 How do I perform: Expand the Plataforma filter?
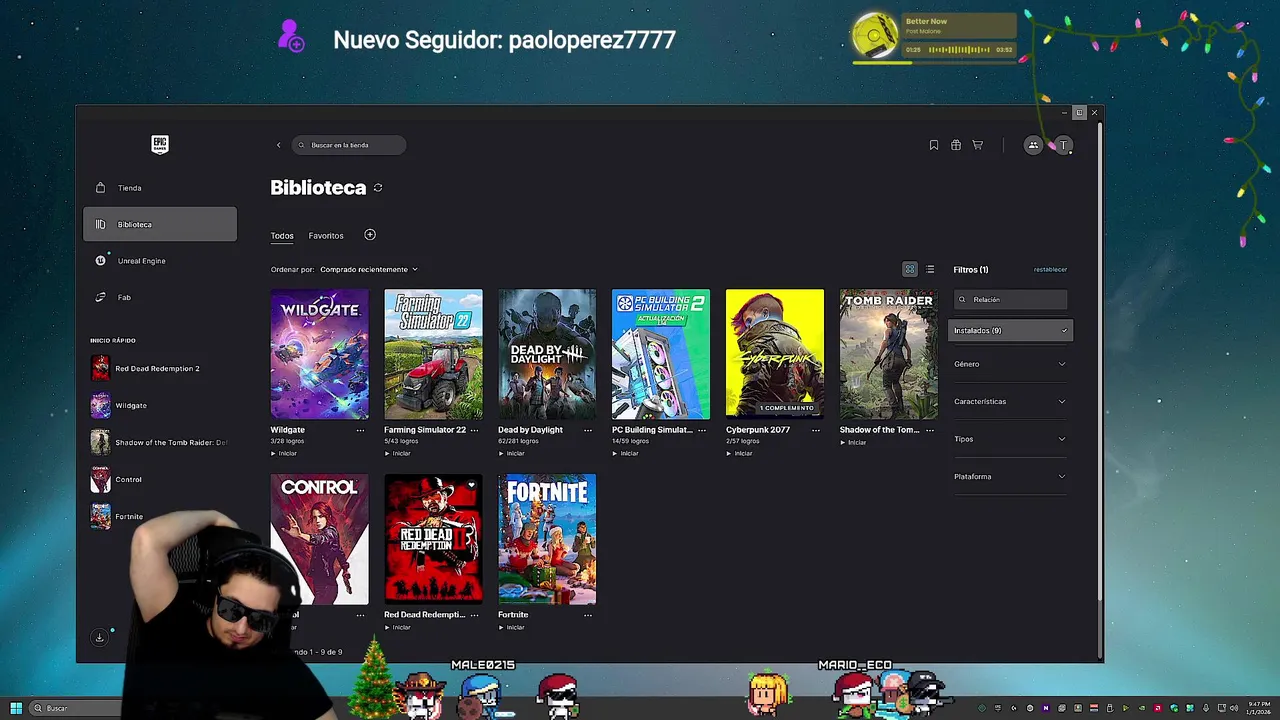coord(1010,476)
